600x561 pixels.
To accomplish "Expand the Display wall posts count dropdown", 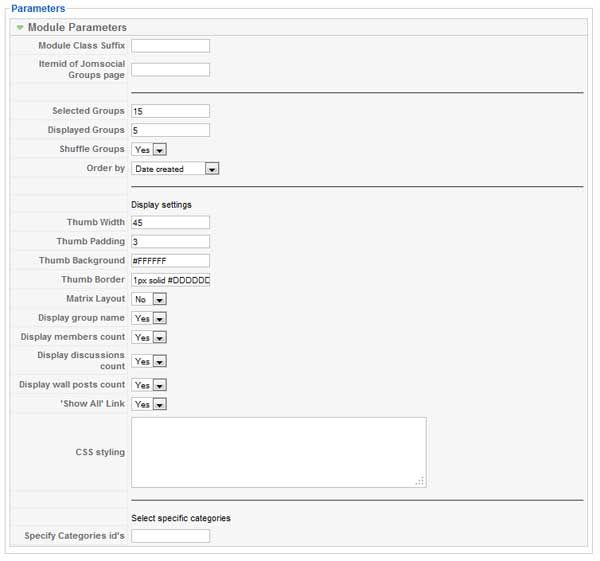I will 149,385.
